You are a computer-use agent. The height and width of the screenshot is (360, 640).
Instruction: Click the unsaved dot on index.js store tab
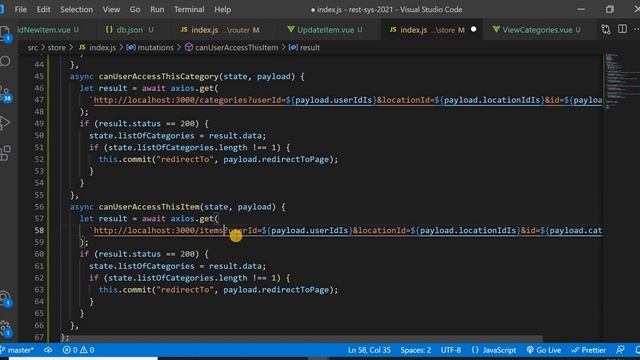coord(473,29)
